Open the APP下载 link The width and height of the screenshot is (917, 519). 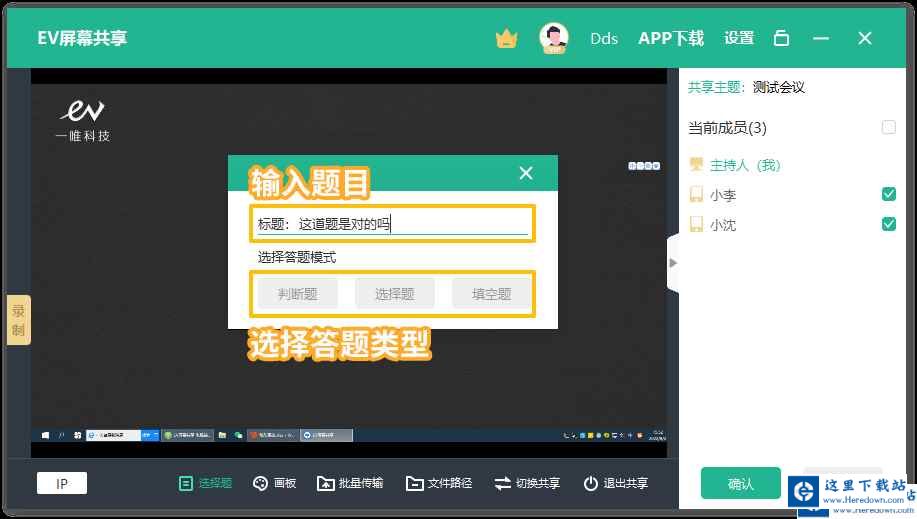click(x=671, y=39)
